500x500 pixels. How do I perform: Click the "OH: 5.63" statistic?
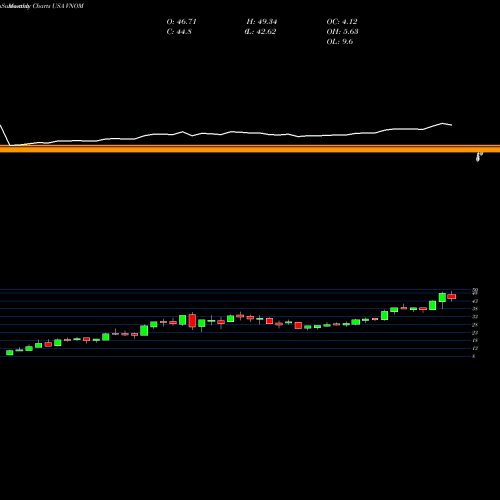click(x=342, y=32)
